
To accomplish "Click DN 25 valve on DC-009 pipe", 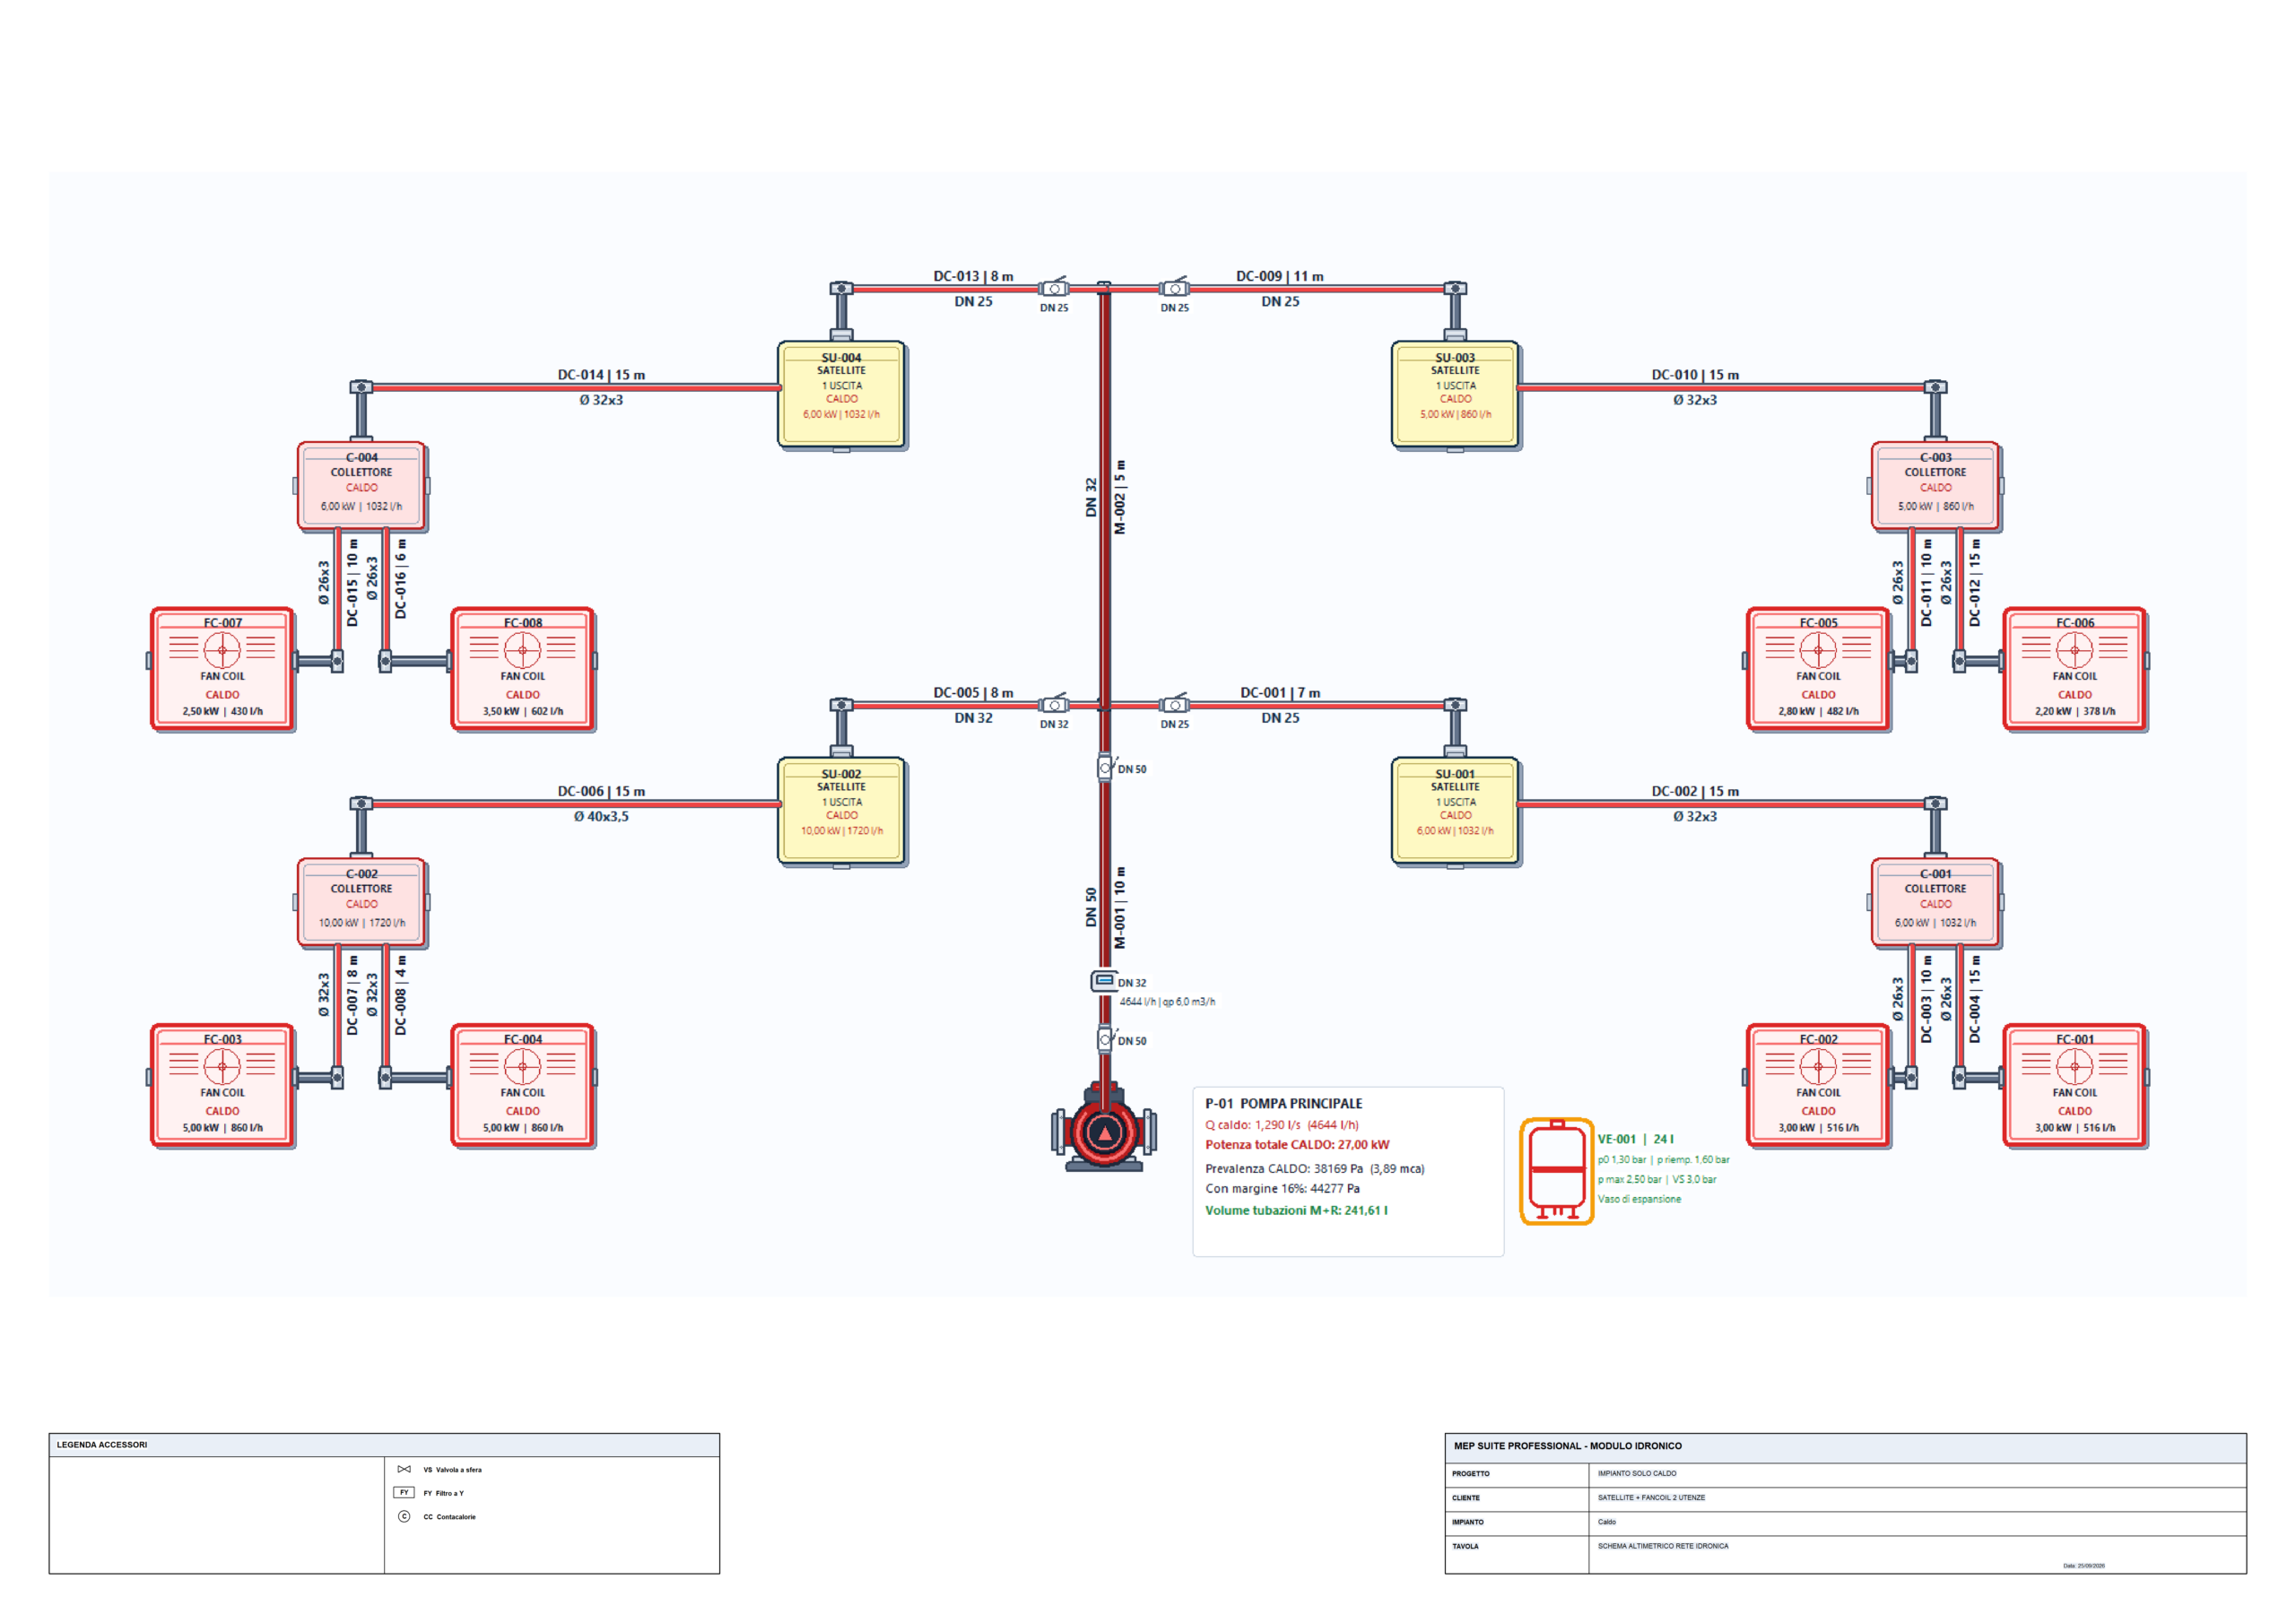I will (1175, 288).
